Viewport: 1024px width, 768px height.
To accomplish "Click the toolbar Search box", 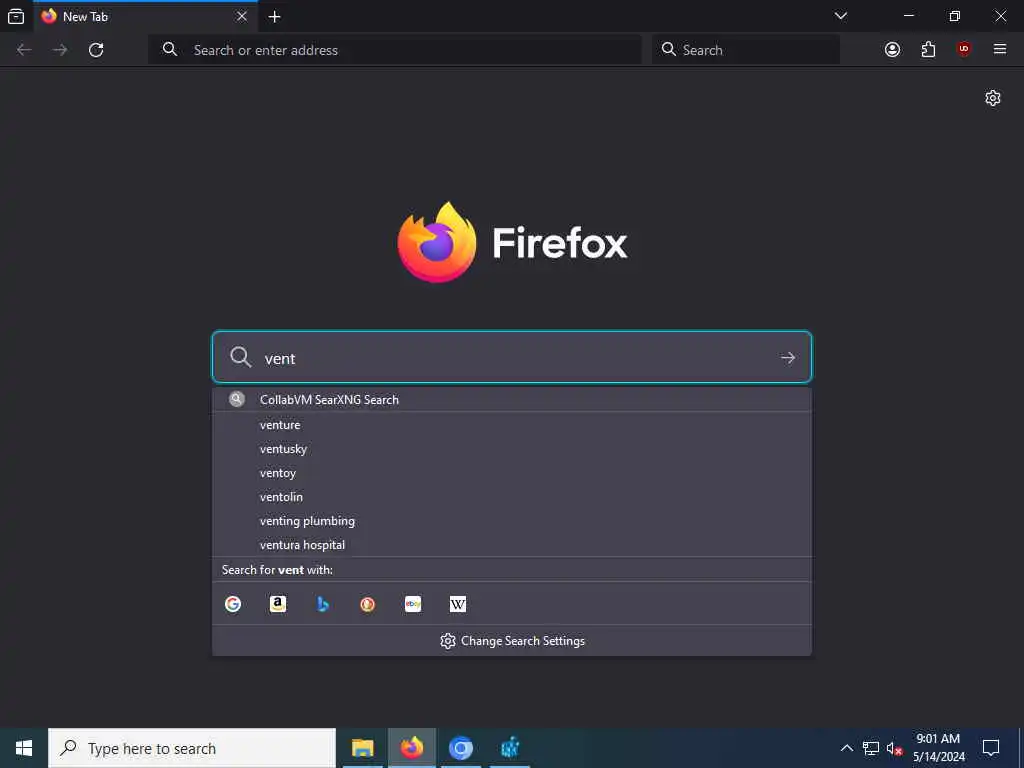I will (x=746, y=50).
